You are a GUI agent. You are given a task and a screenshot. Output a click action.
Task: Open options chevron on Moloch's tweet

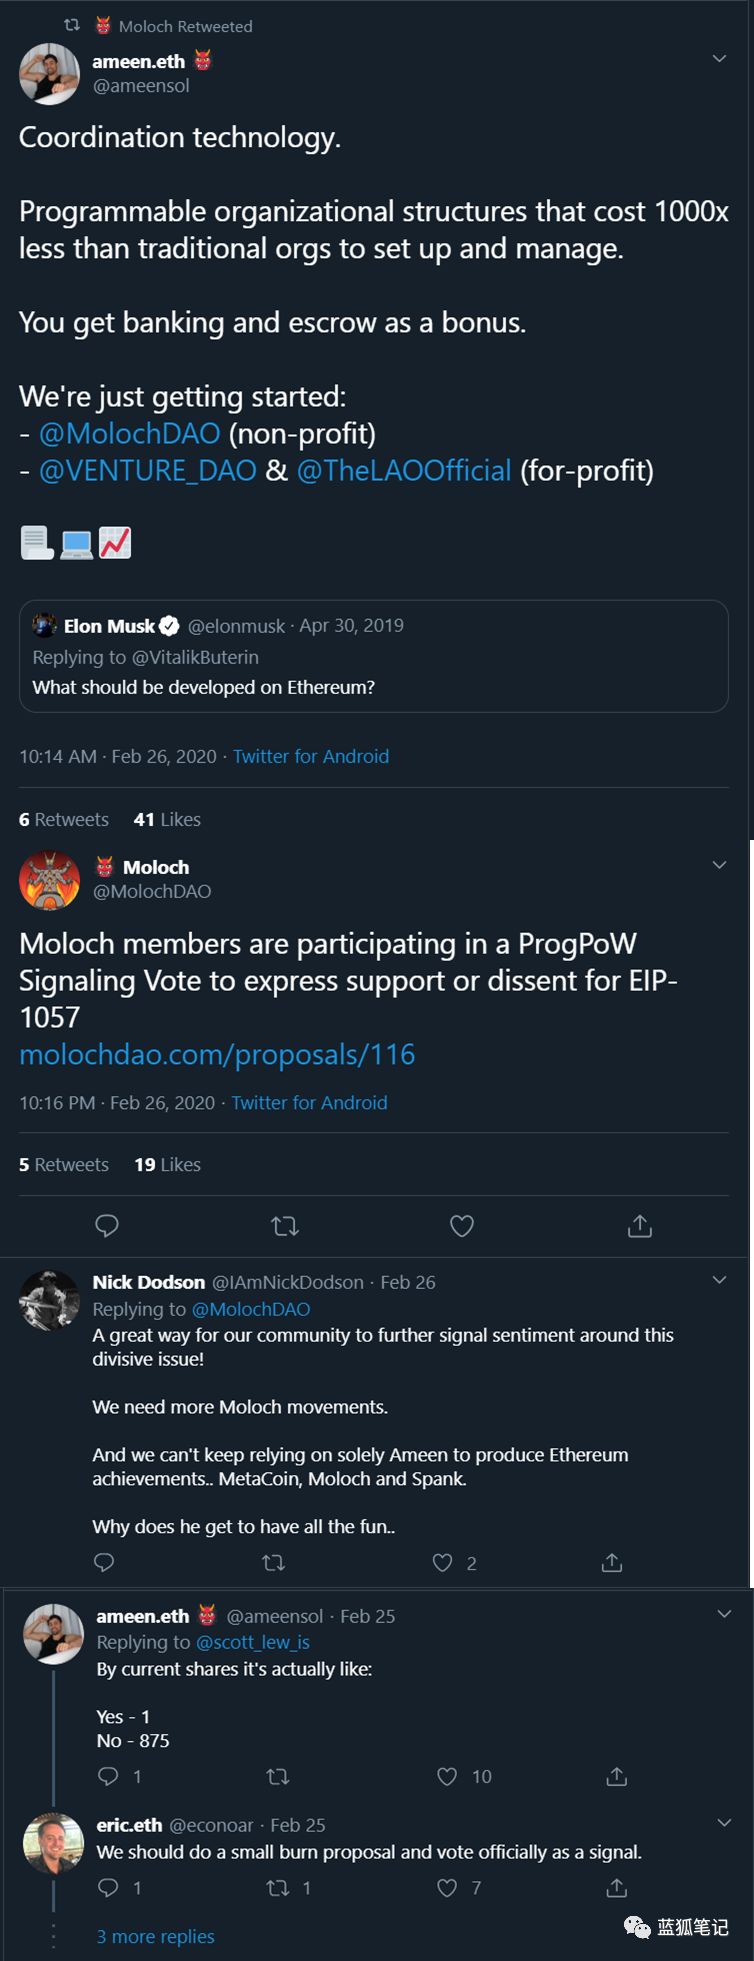point(719,865)
